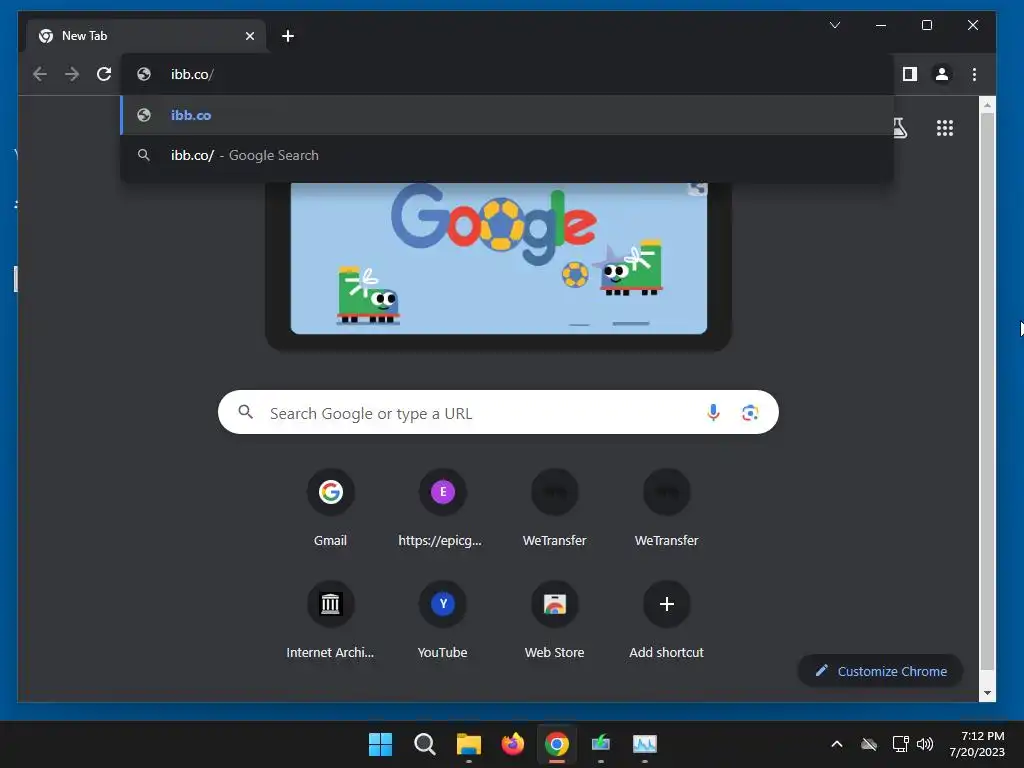Click the OneDrive cloud tray icon
The image size is (1024, 768).
869,744
